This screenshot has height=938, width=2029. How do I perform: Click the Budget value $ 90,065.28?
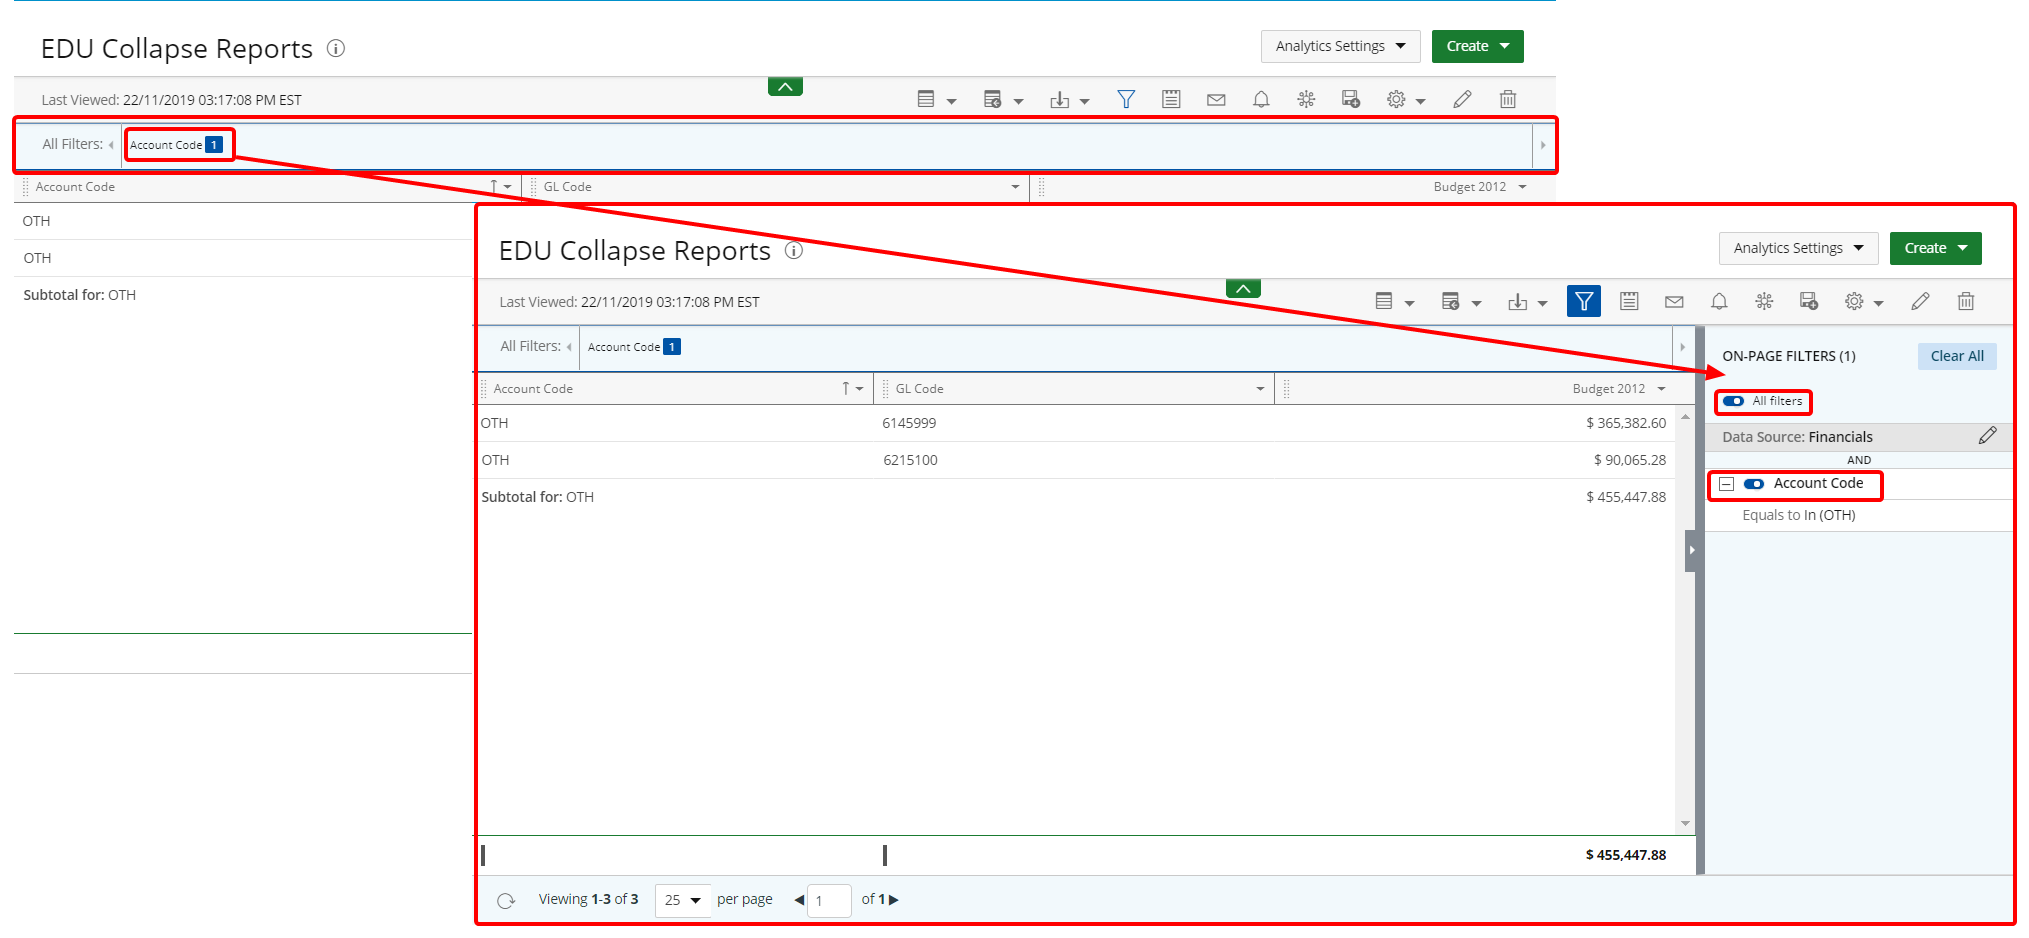[1630, 460]
